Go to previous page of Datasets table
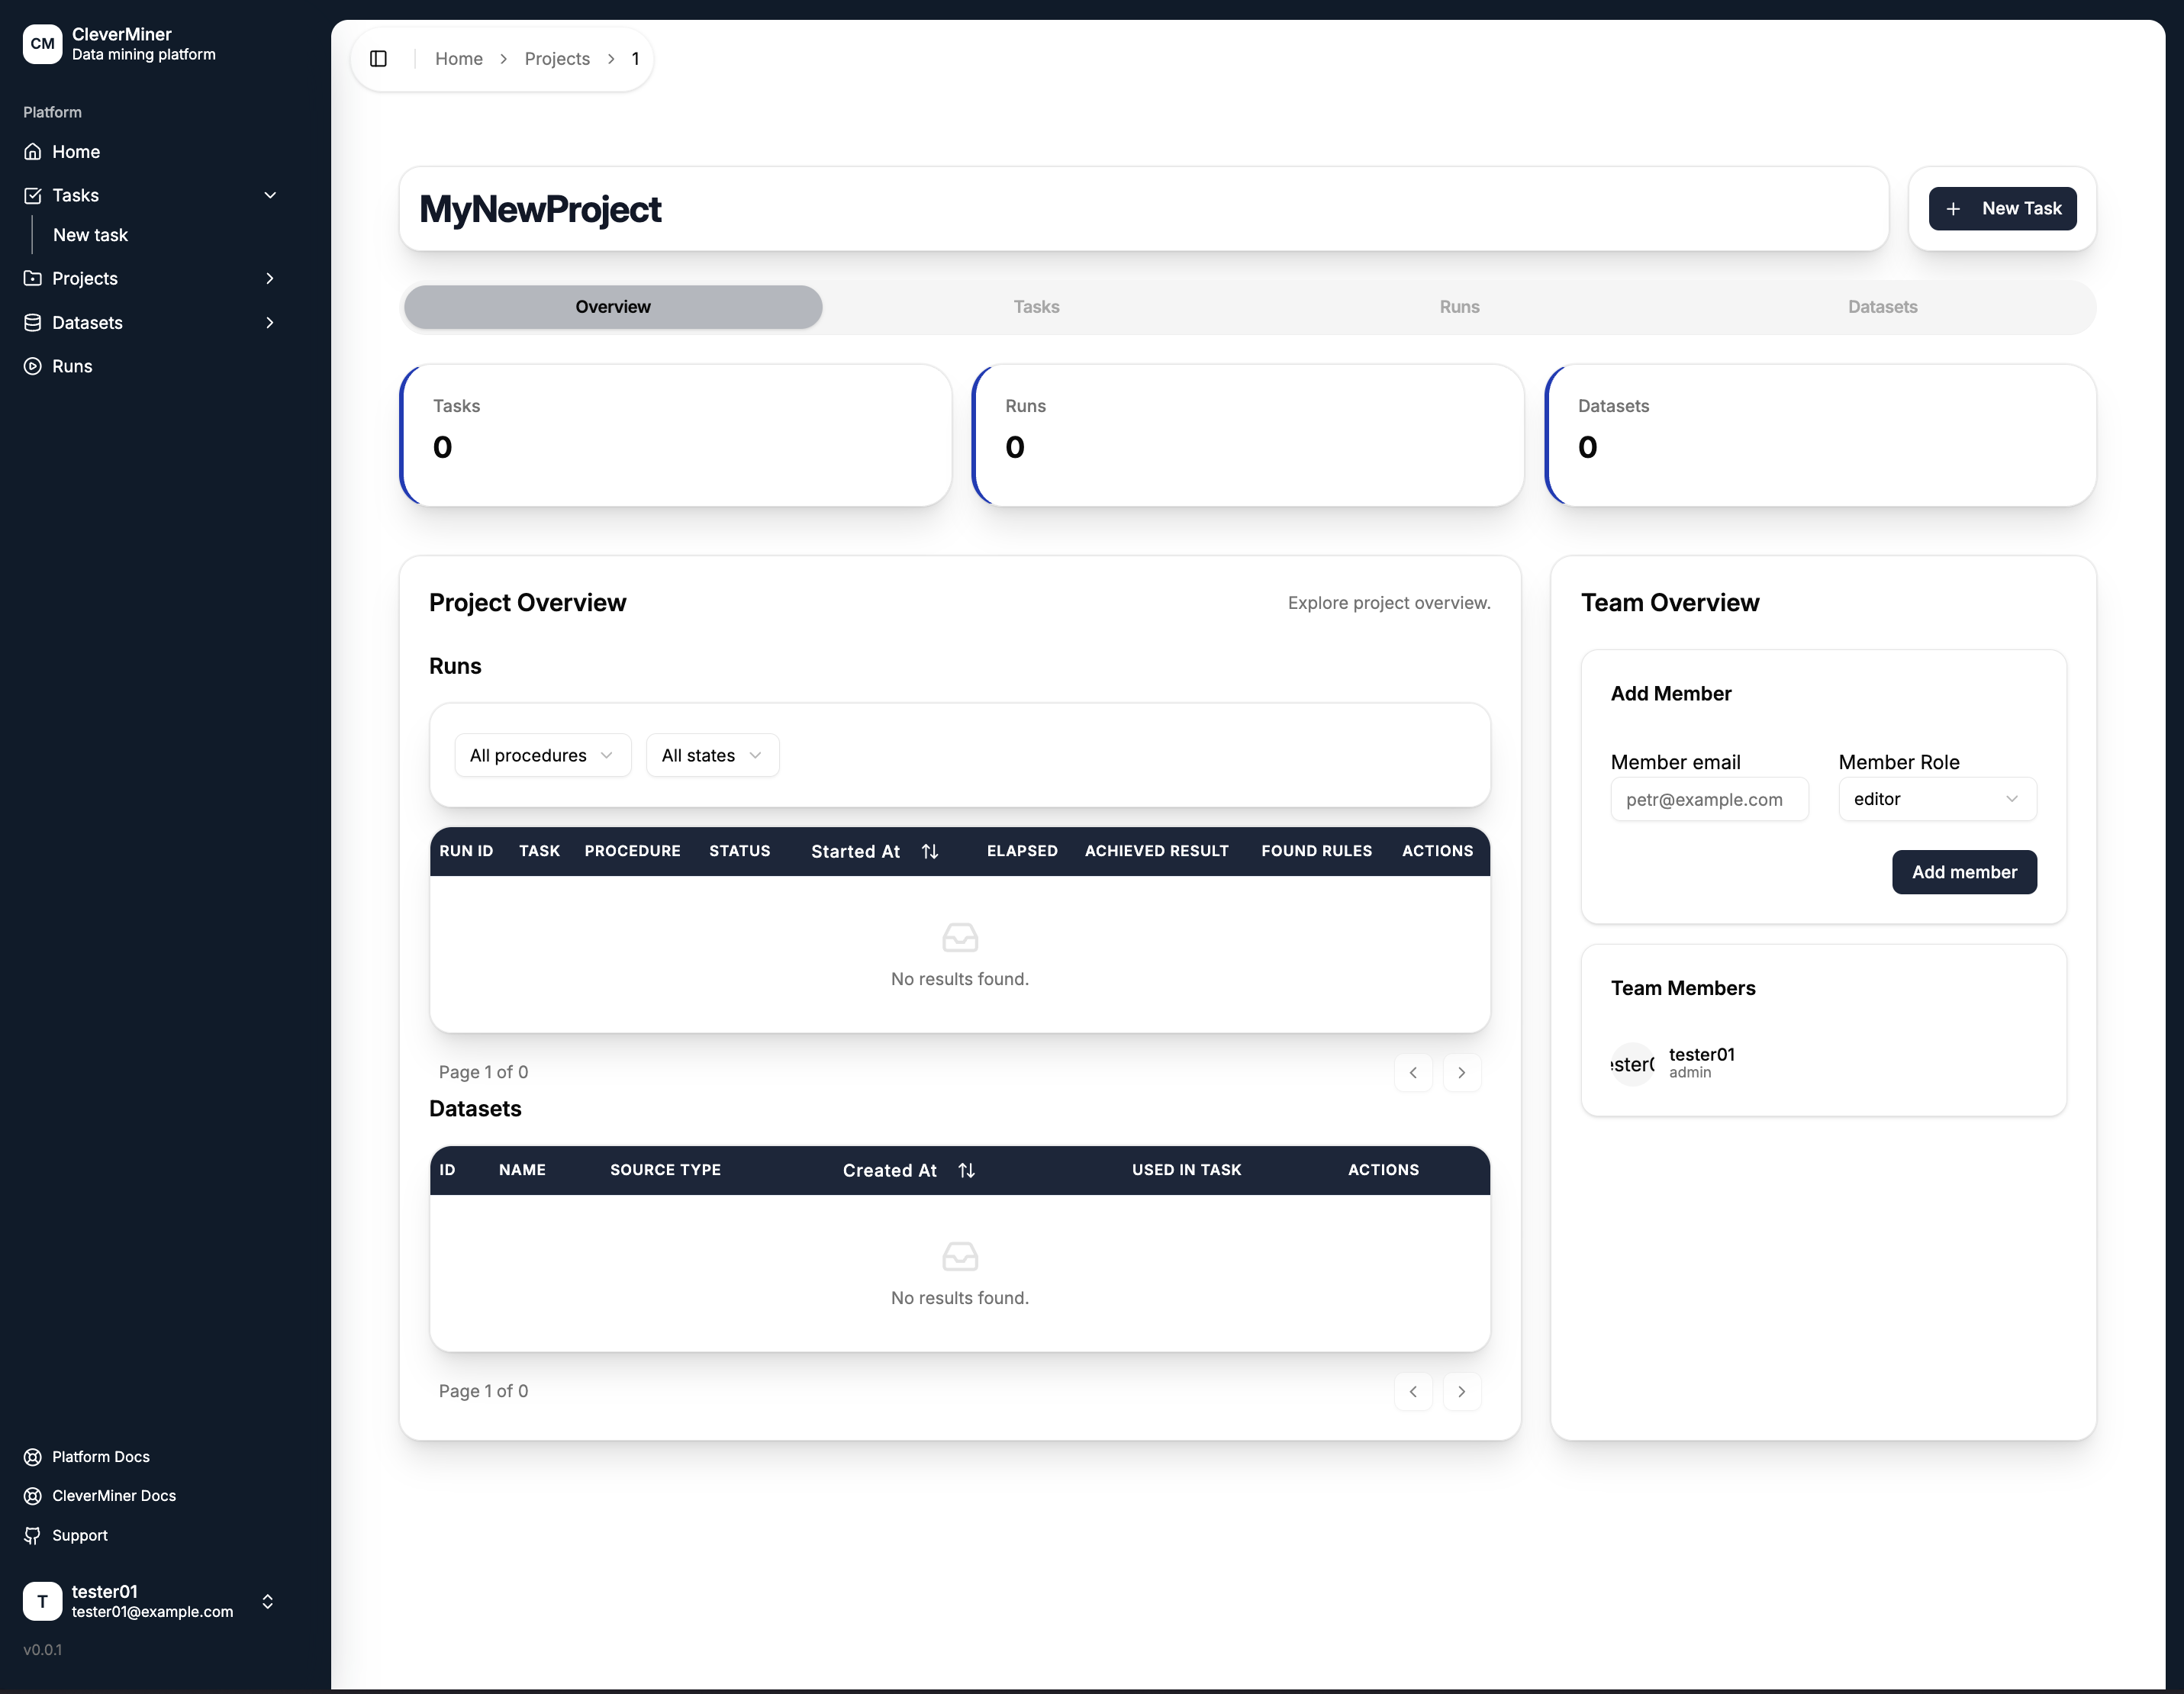Image resolution: width=2184 pixels, height=1694 pixels. coord(1413,1391)
